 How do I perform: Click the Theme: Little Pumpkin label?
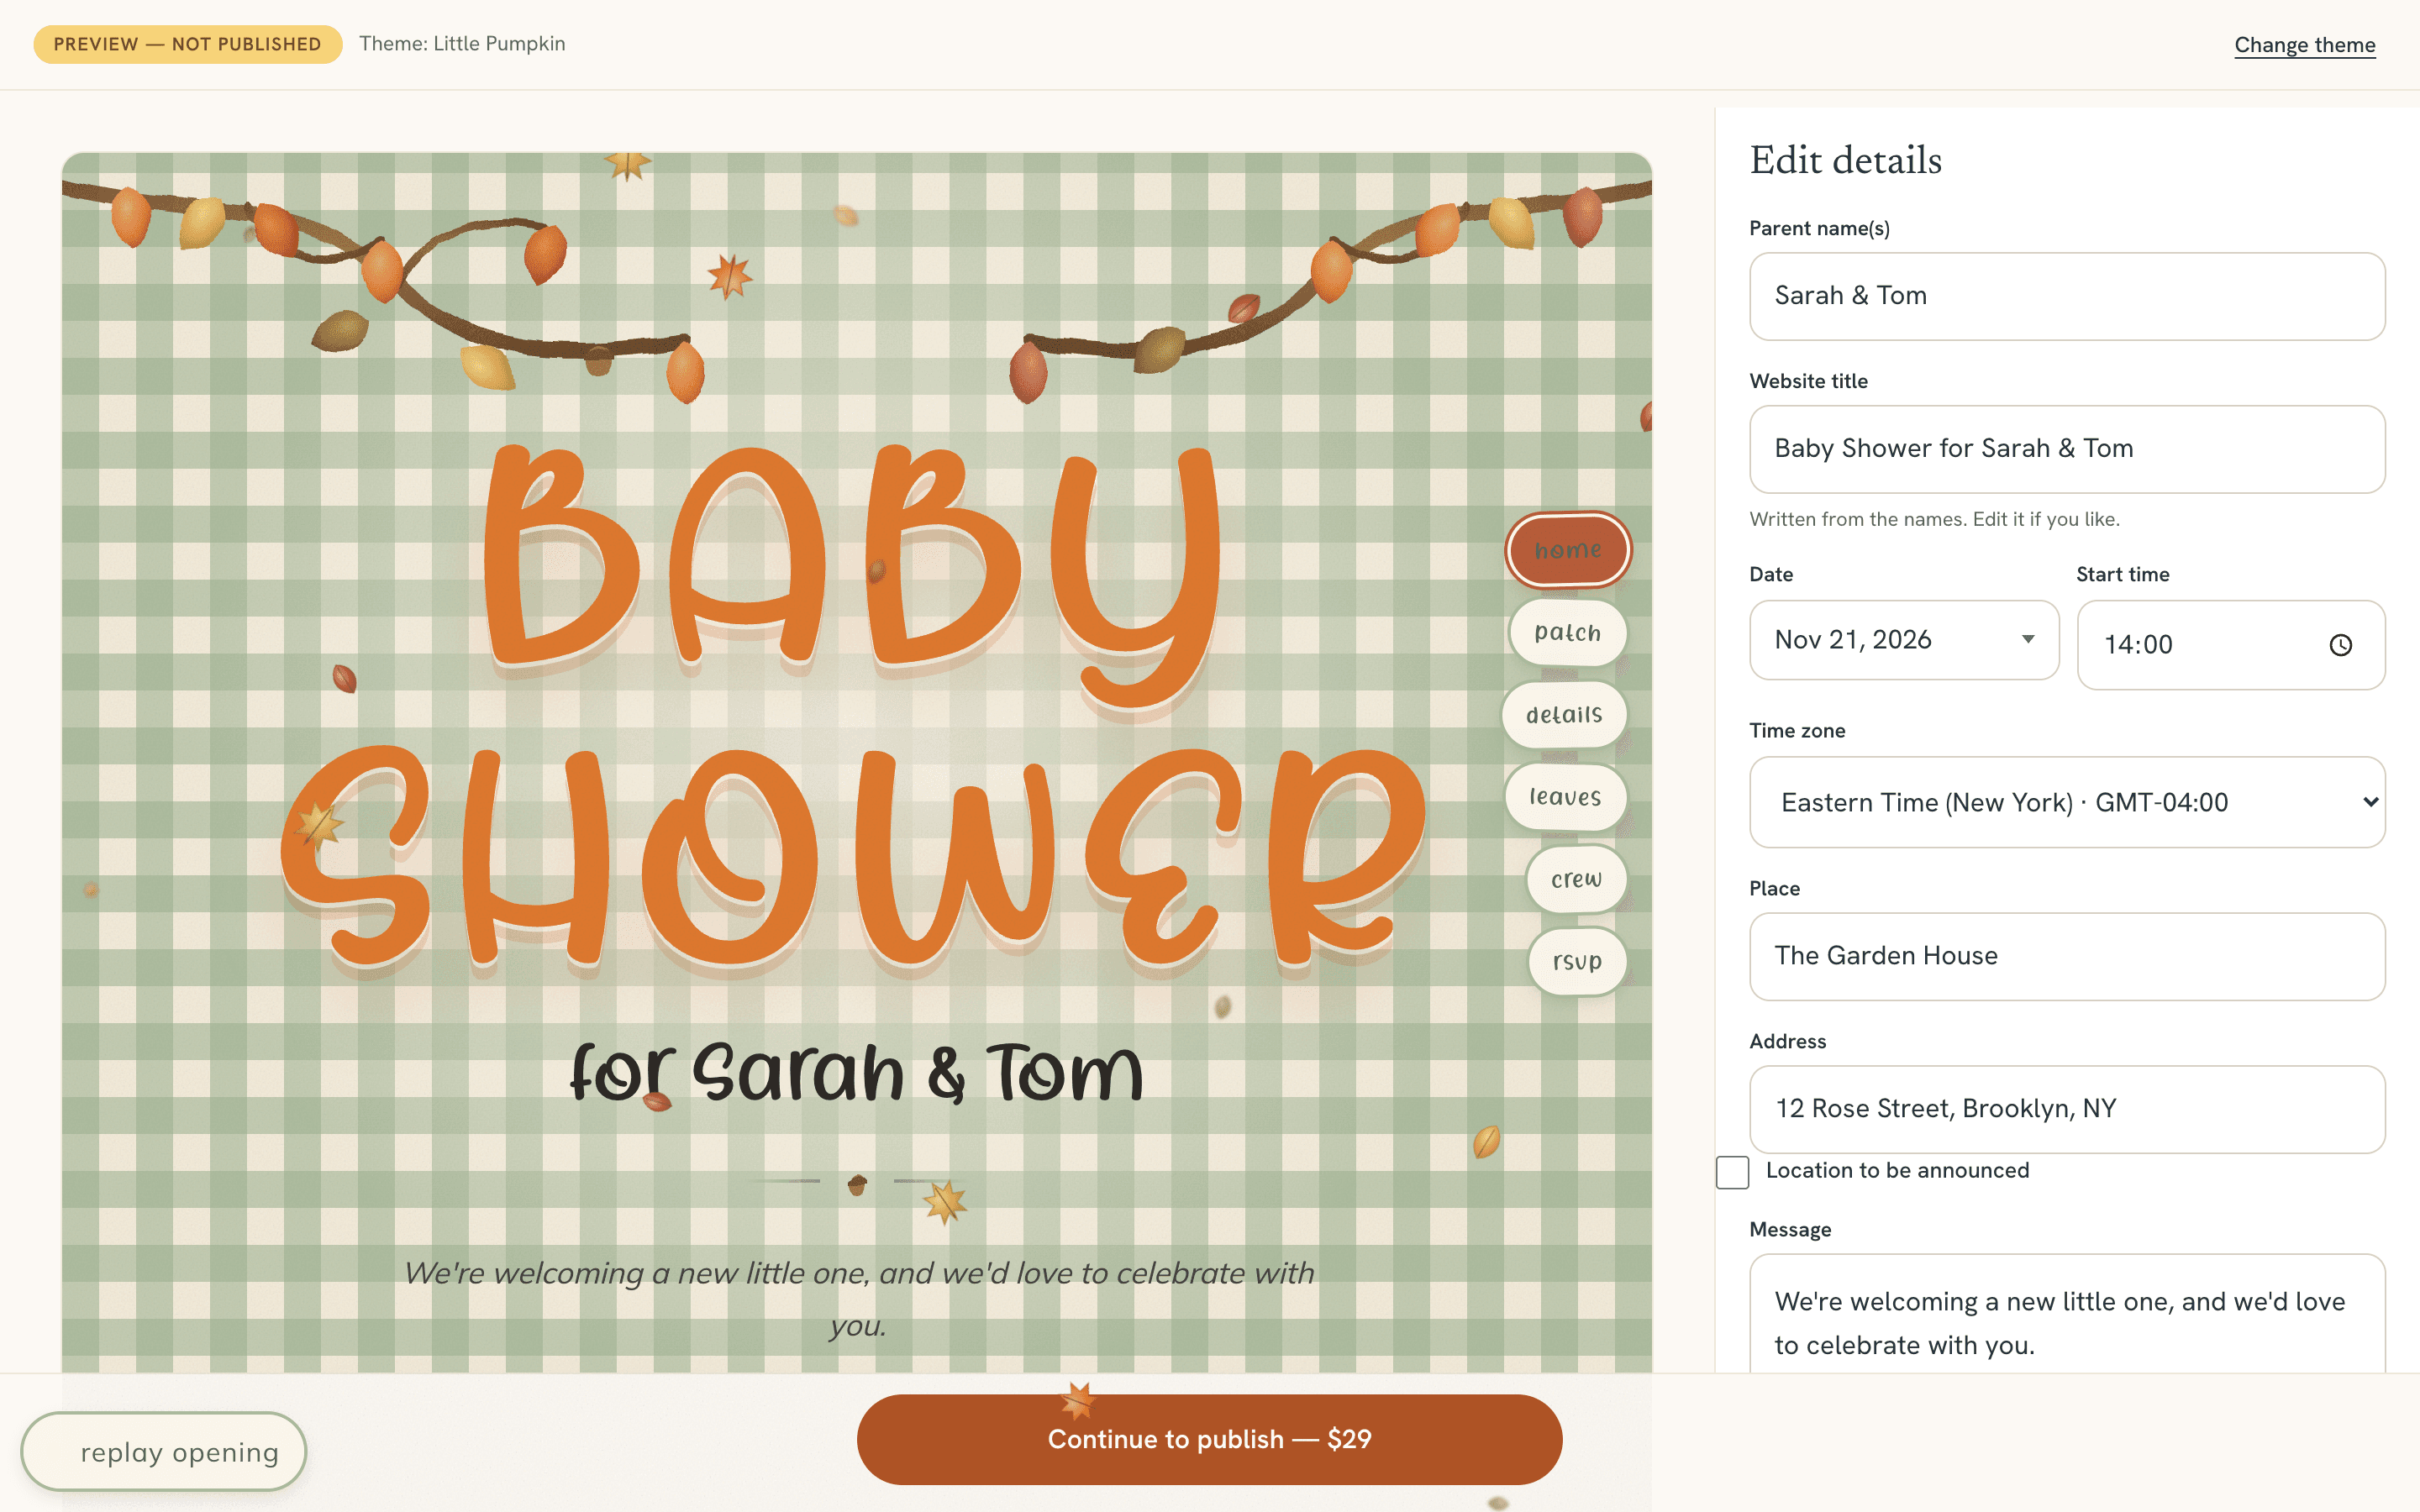click(x=462, y=44)
